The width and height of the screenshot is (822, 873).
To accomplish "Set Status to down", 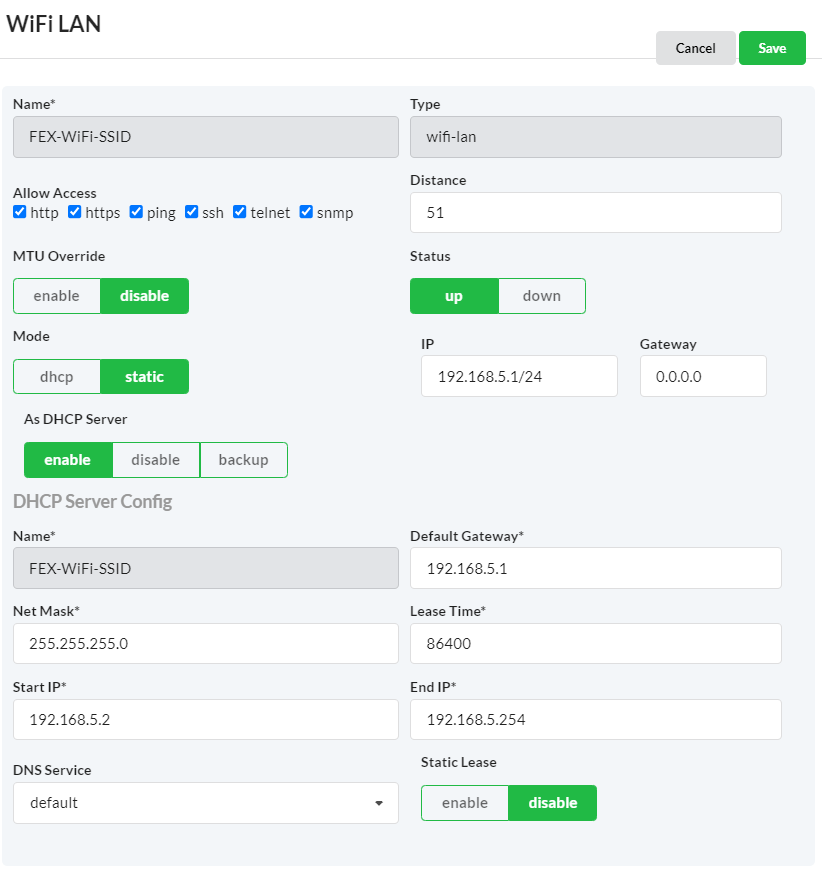I will coord(541,296).
